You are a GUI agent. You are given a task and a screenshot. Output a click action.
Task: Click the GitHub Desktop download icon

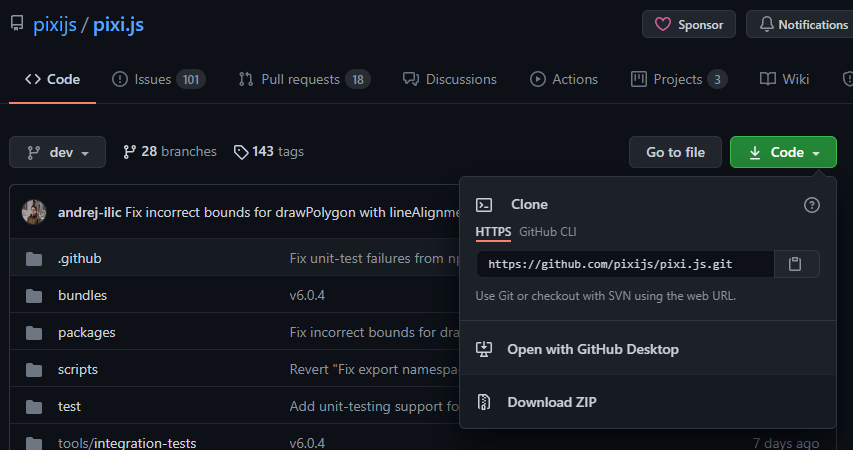pyautogui.click(x=484, y=349)
